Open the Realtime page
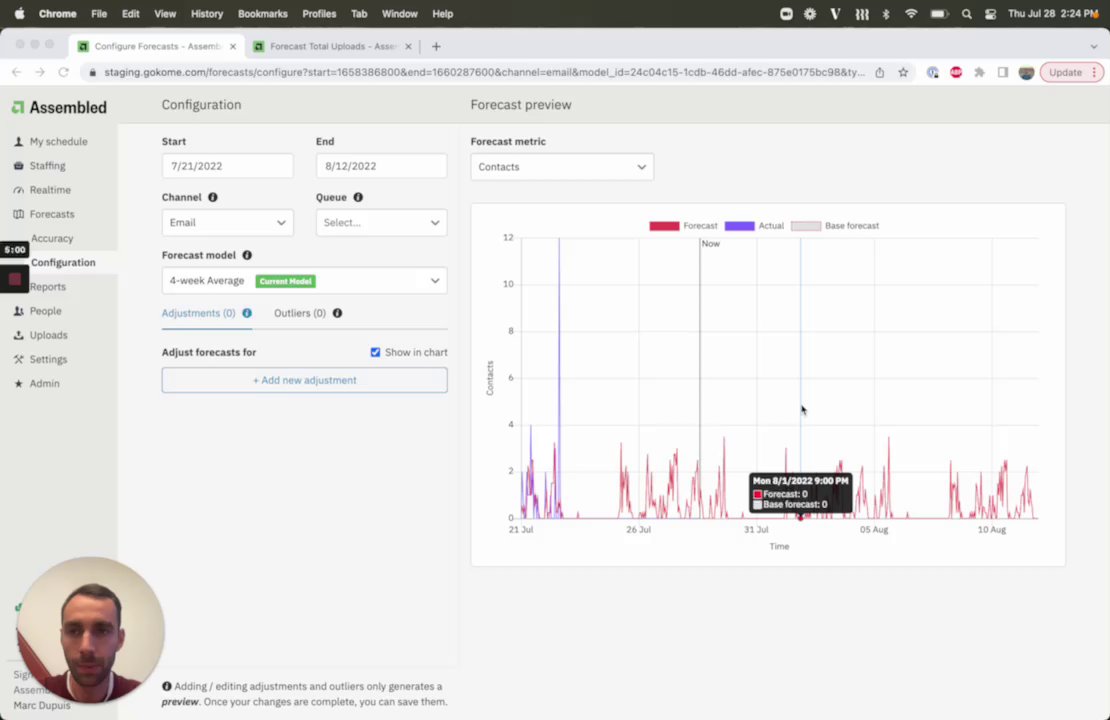Screen dimensions: 1110x720 [42, 190]
